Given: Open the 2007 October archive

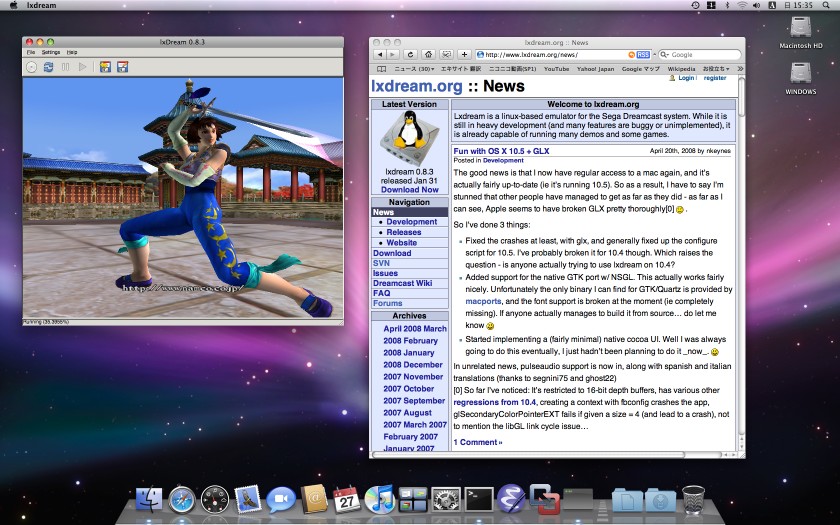Looking at the screenshot, I should (x=408, y=389).
